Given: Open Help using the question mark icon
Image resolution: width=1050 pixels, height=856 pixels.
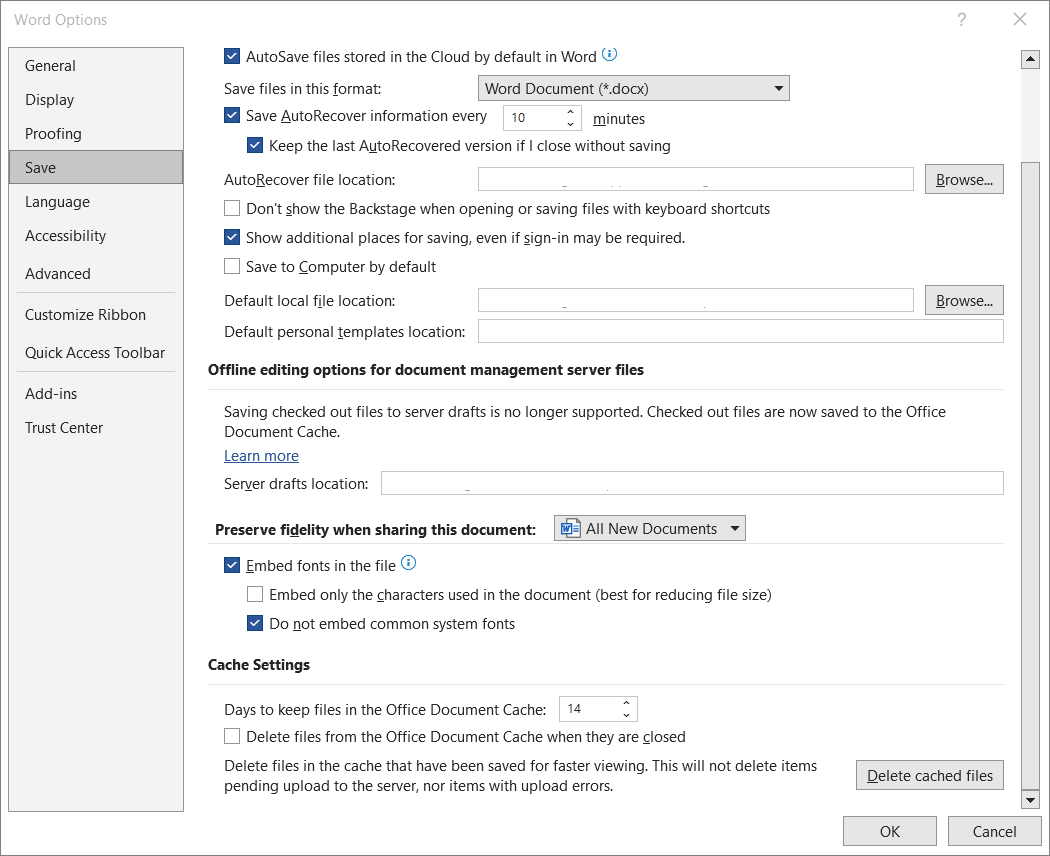Looking at the screenshot, I should 961,19.
